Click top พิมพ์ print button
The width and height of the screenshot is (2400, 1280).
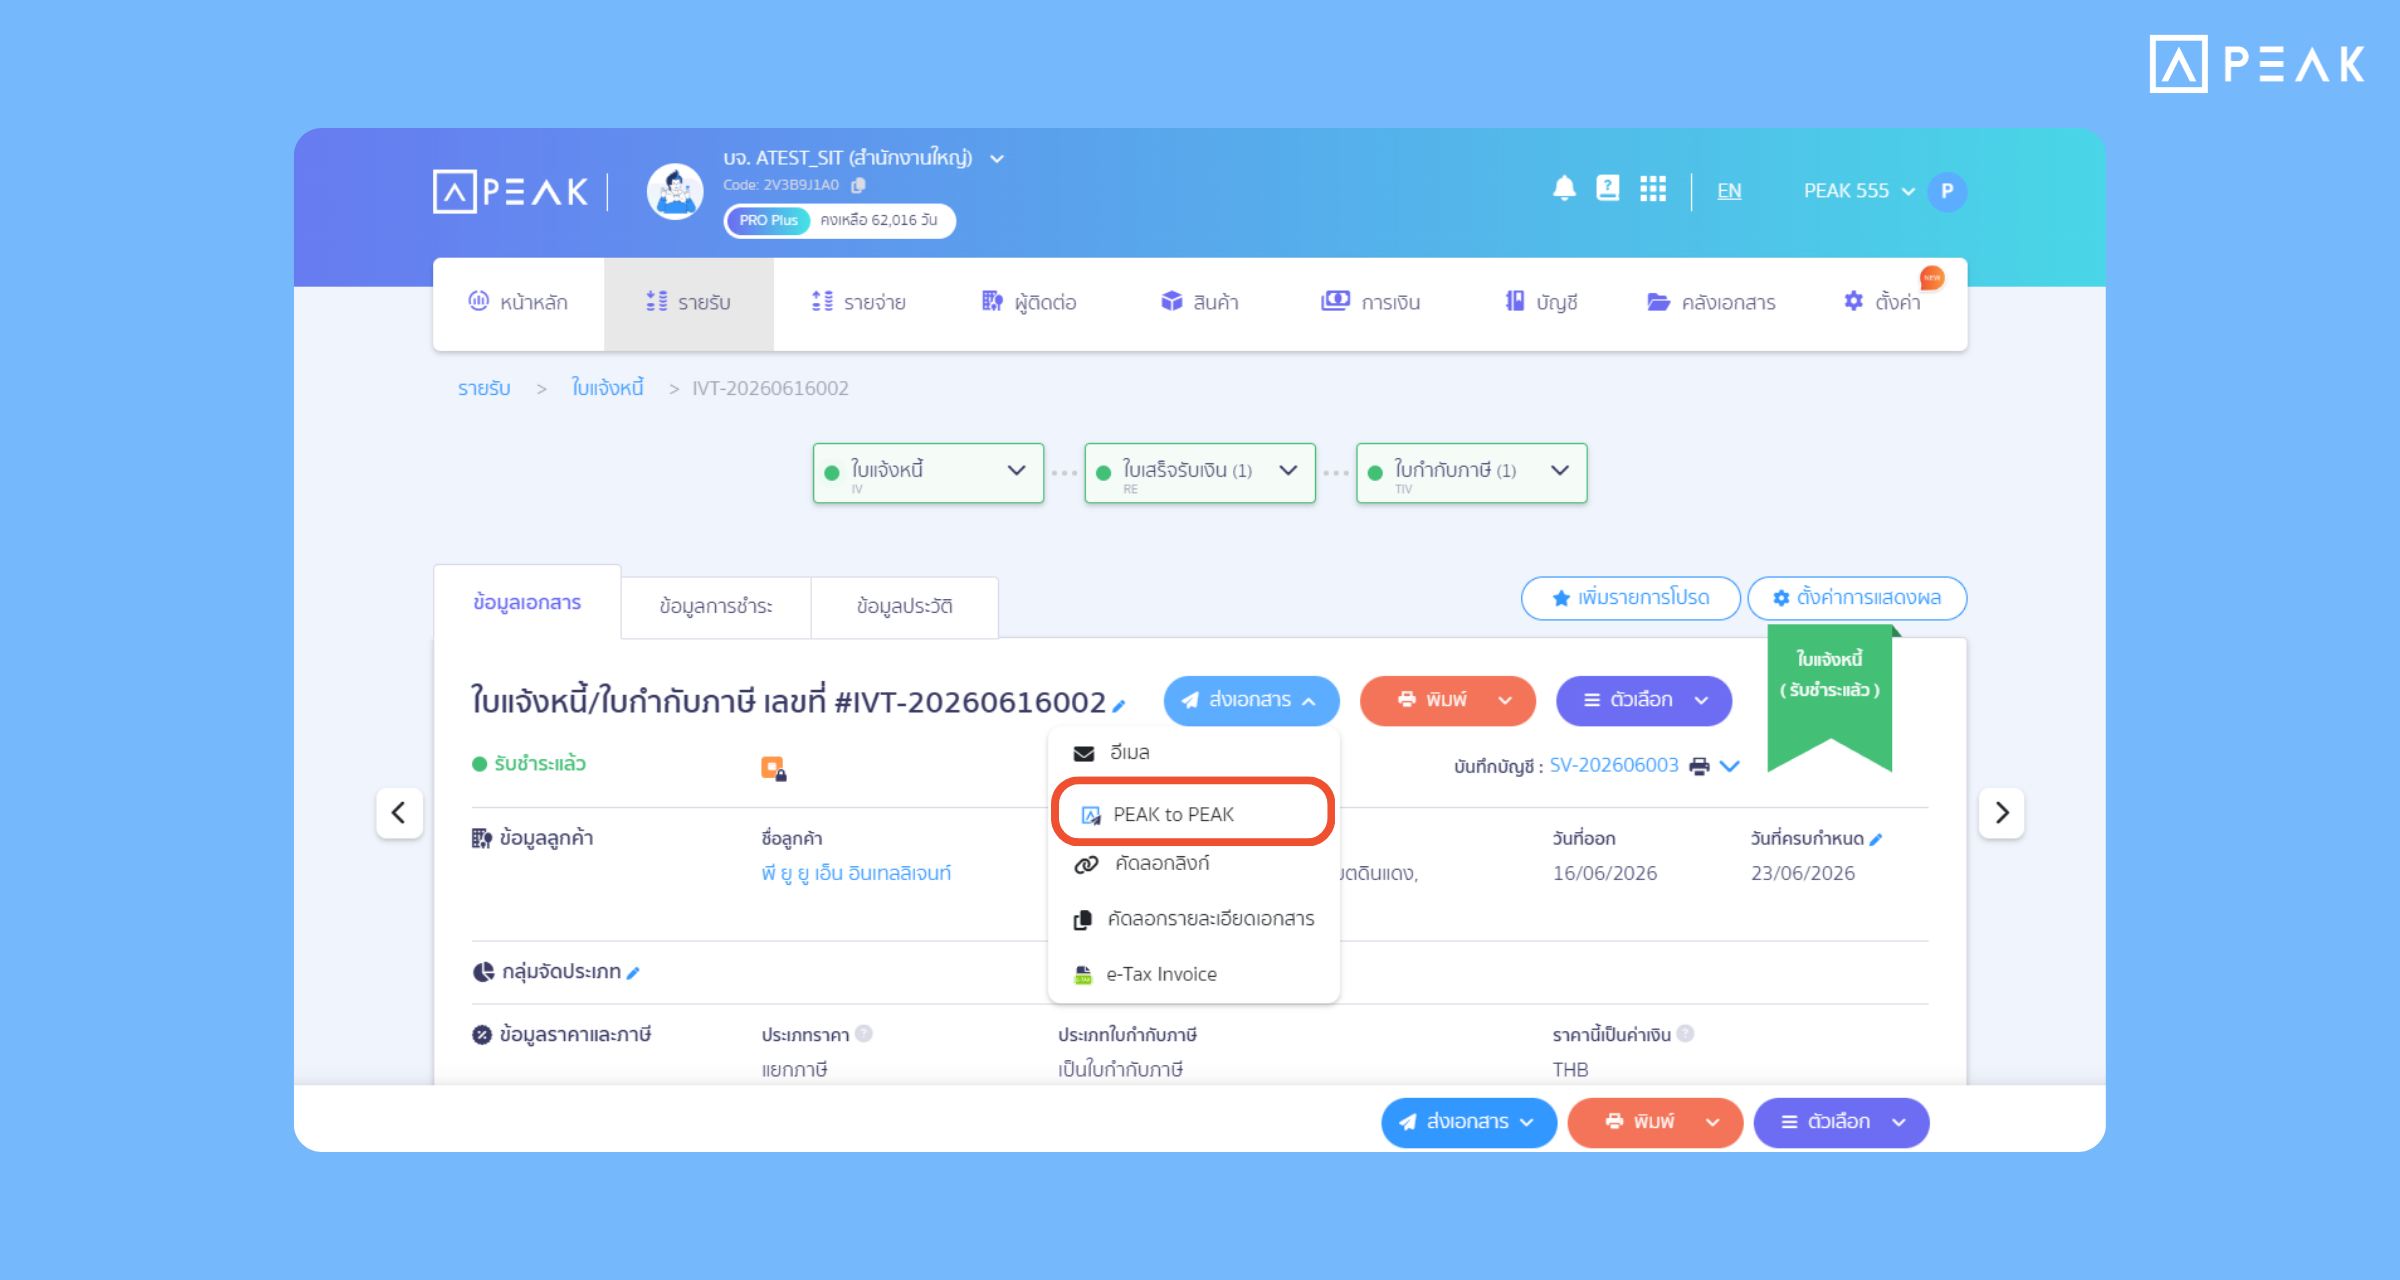click(1432, 701)
